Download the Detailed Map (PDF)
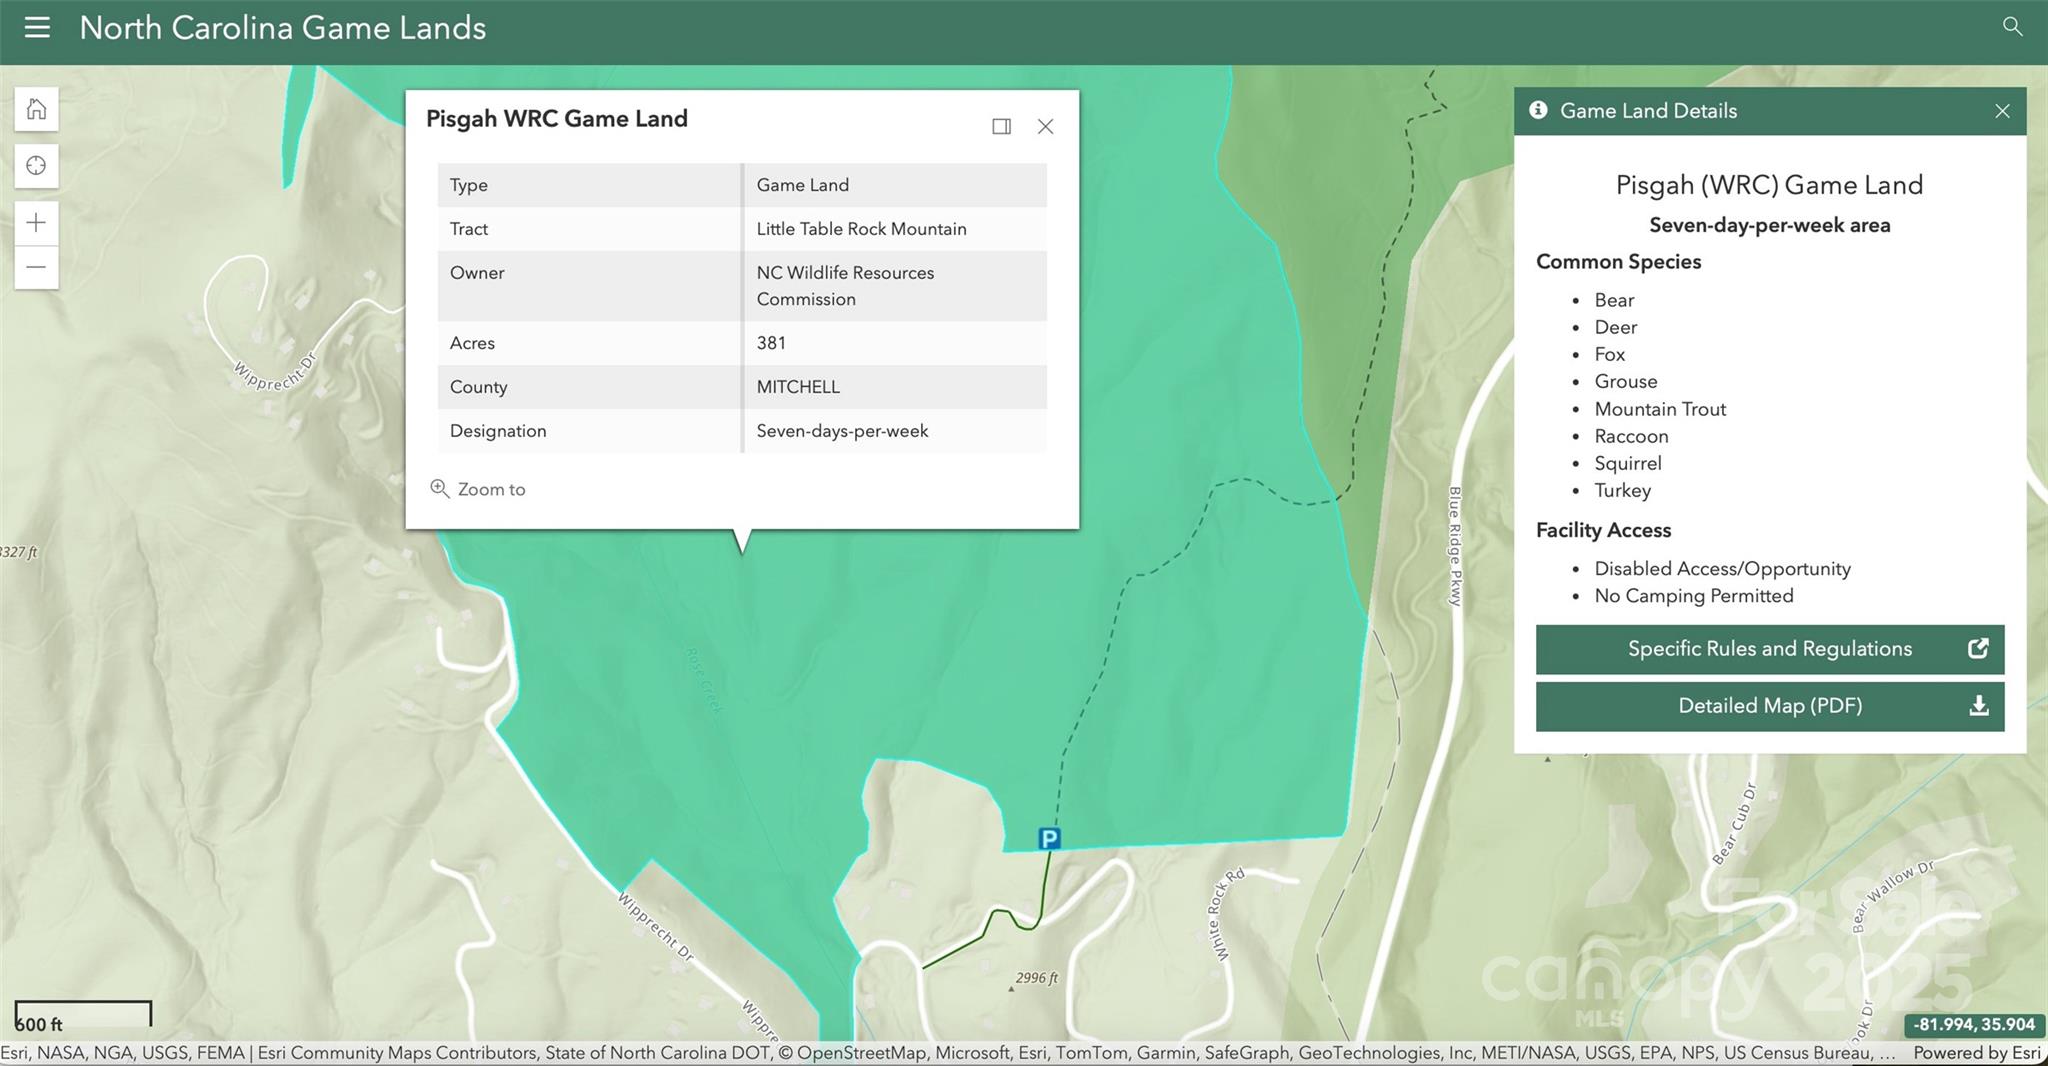This screenshot has width=2048, height=1066. pyautogui.click(x=1769, y=706)
